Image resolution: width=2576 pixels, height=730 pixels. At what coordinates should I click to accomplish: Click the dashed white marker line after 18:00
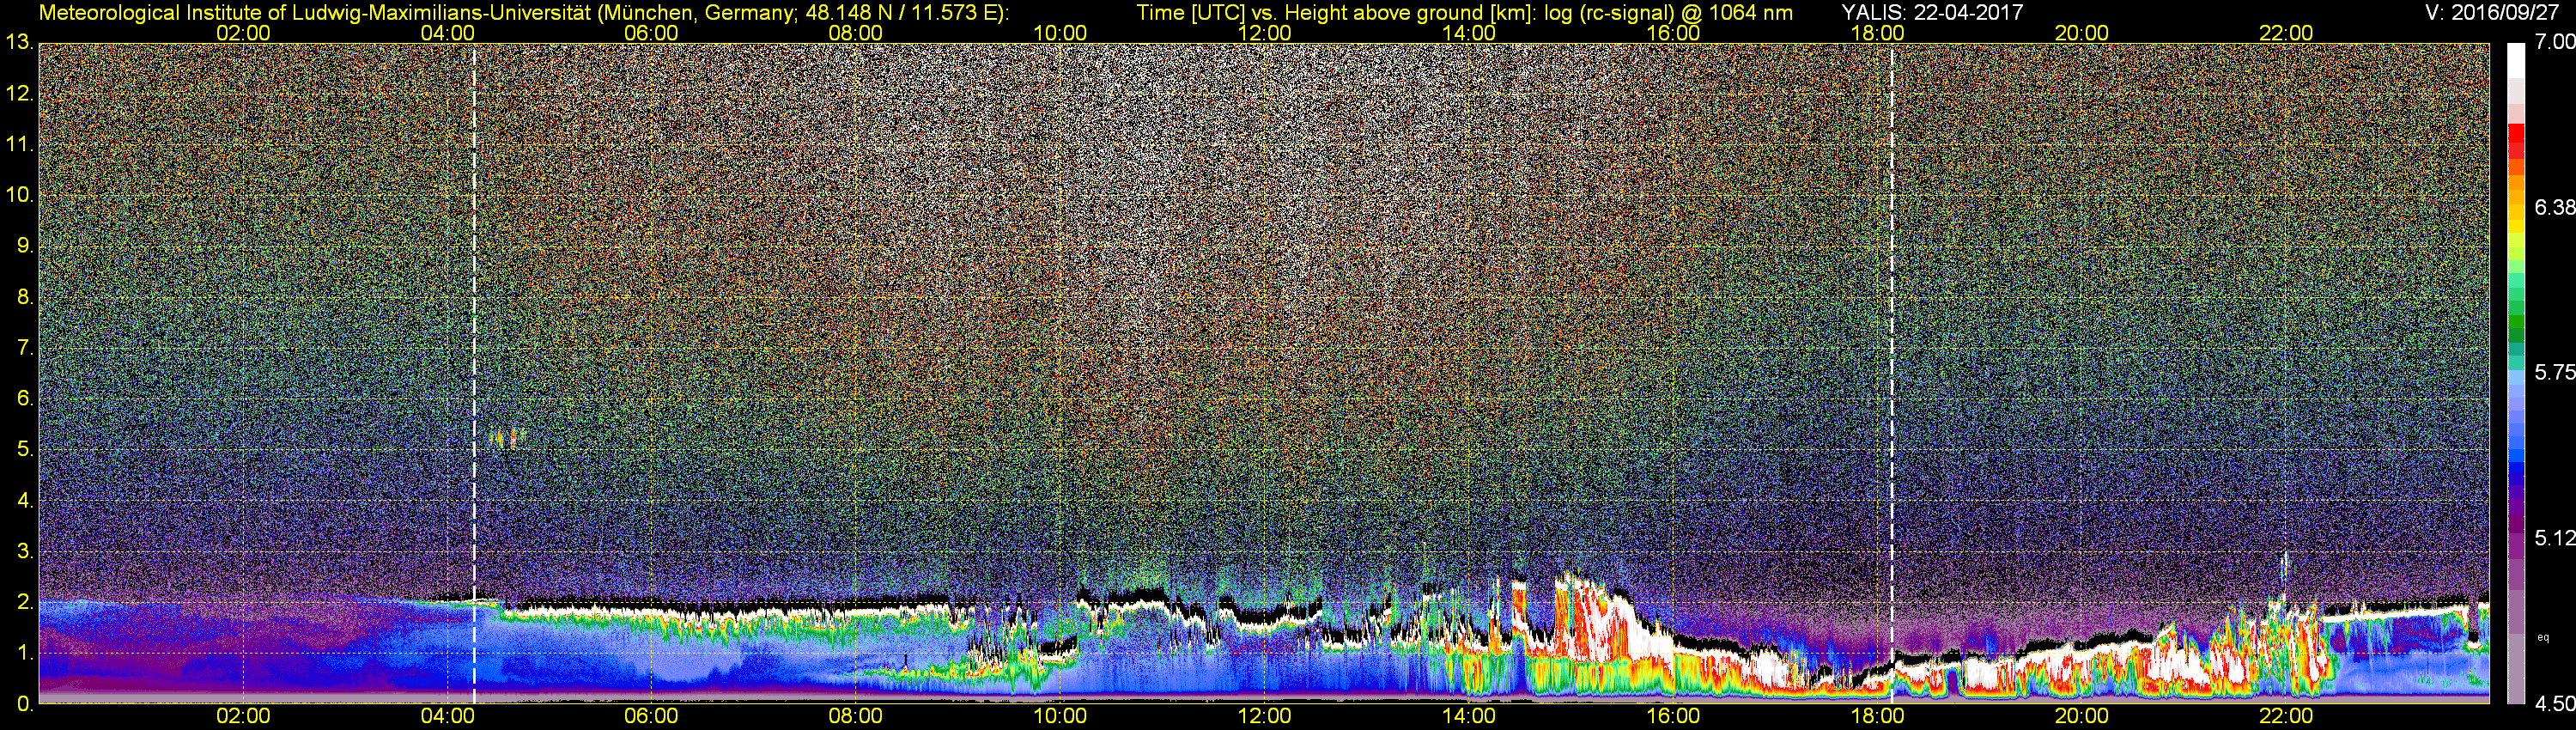[1891, 373]
